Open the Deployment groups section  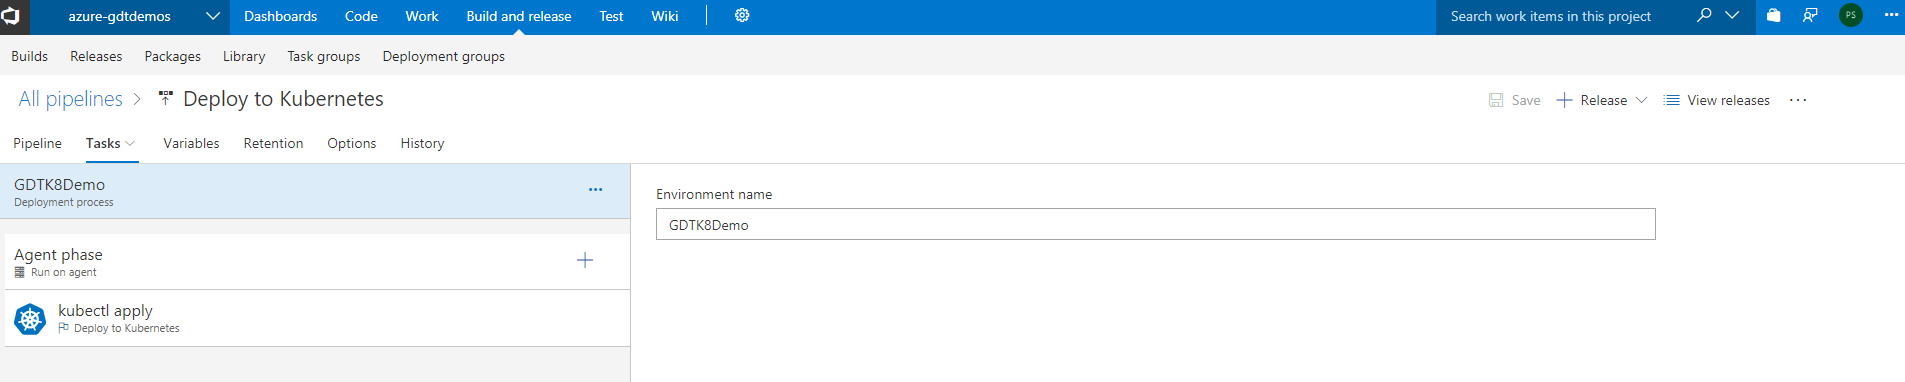point(443,56)
